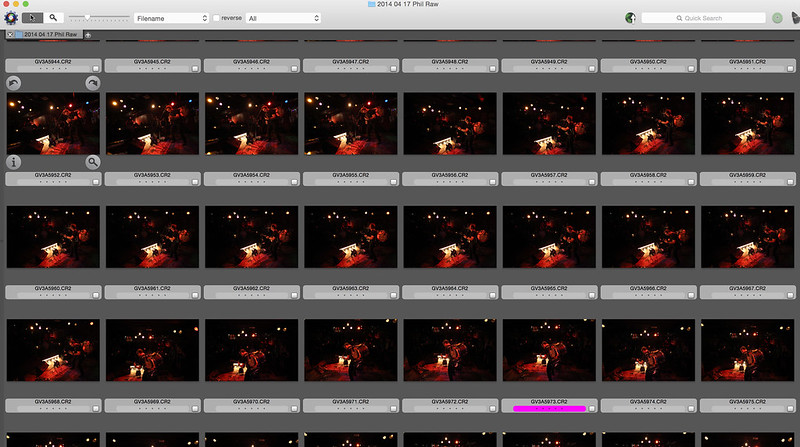Select the magnifier zoom tool

pos(53,18)
